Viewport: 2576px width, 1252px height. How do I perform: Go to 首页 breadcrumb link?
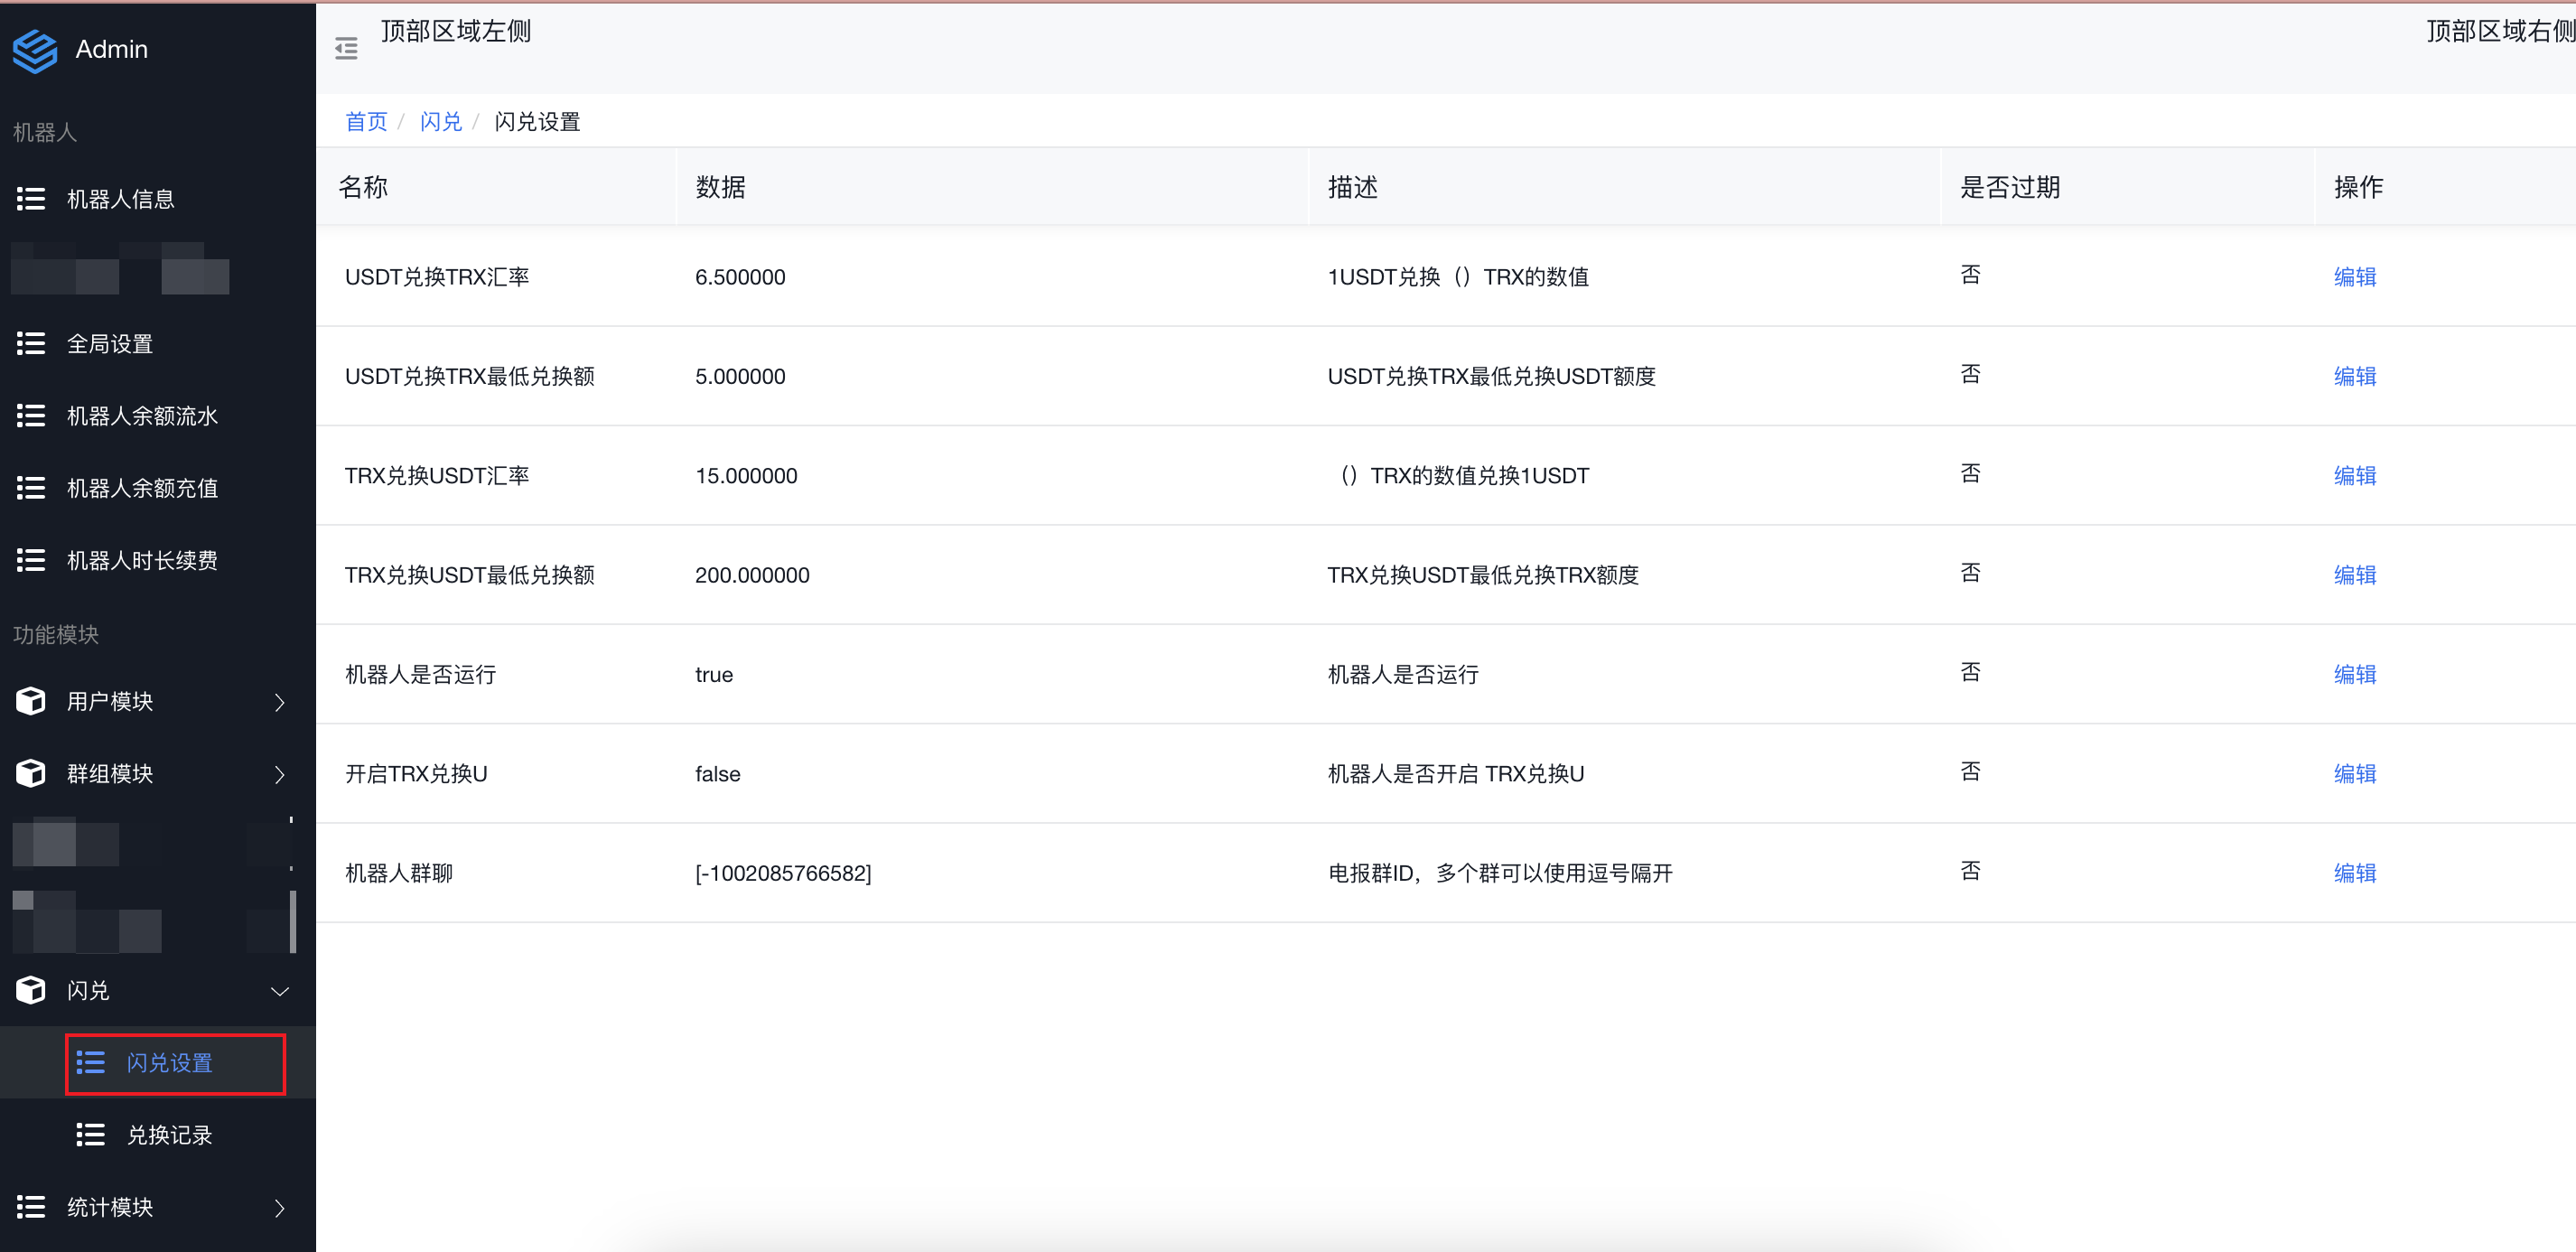pos(366,122)
